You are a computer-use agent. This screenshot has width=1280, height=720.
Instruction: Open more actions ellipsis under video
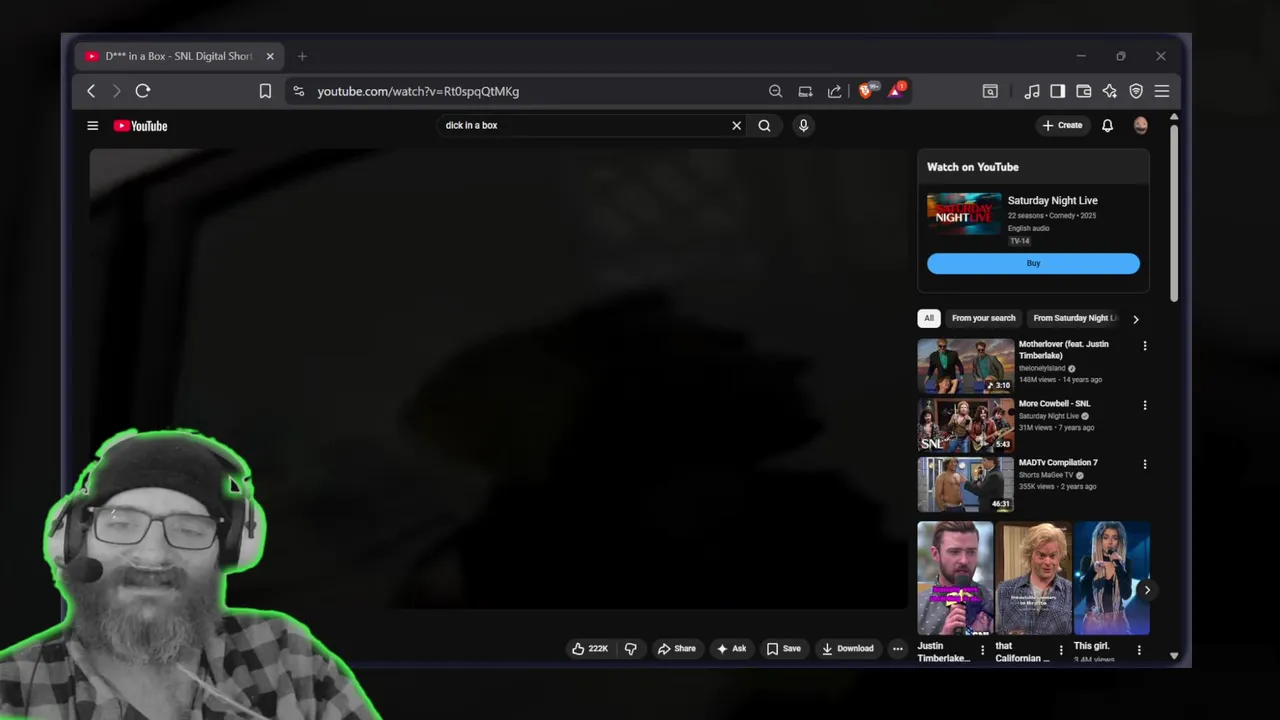pos(897,649)
